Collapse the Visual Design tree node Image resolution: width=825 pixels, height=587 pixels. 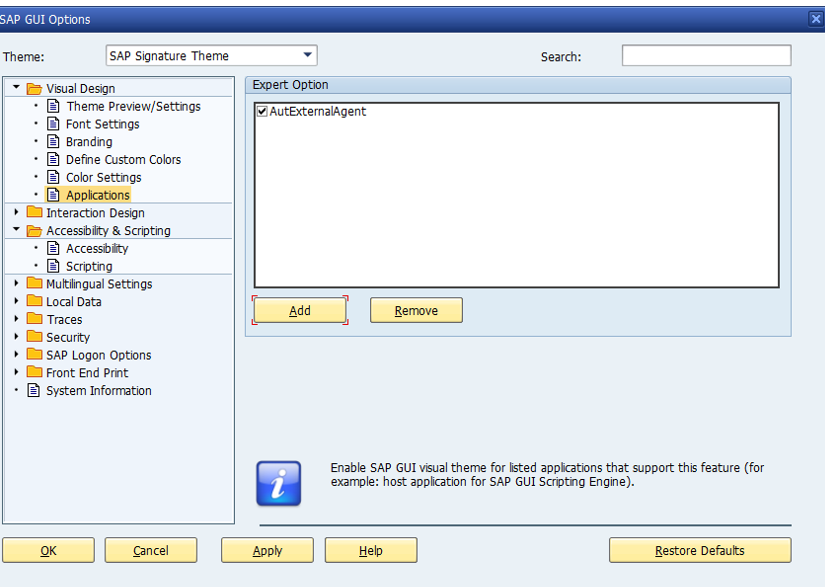click(16, 87)
